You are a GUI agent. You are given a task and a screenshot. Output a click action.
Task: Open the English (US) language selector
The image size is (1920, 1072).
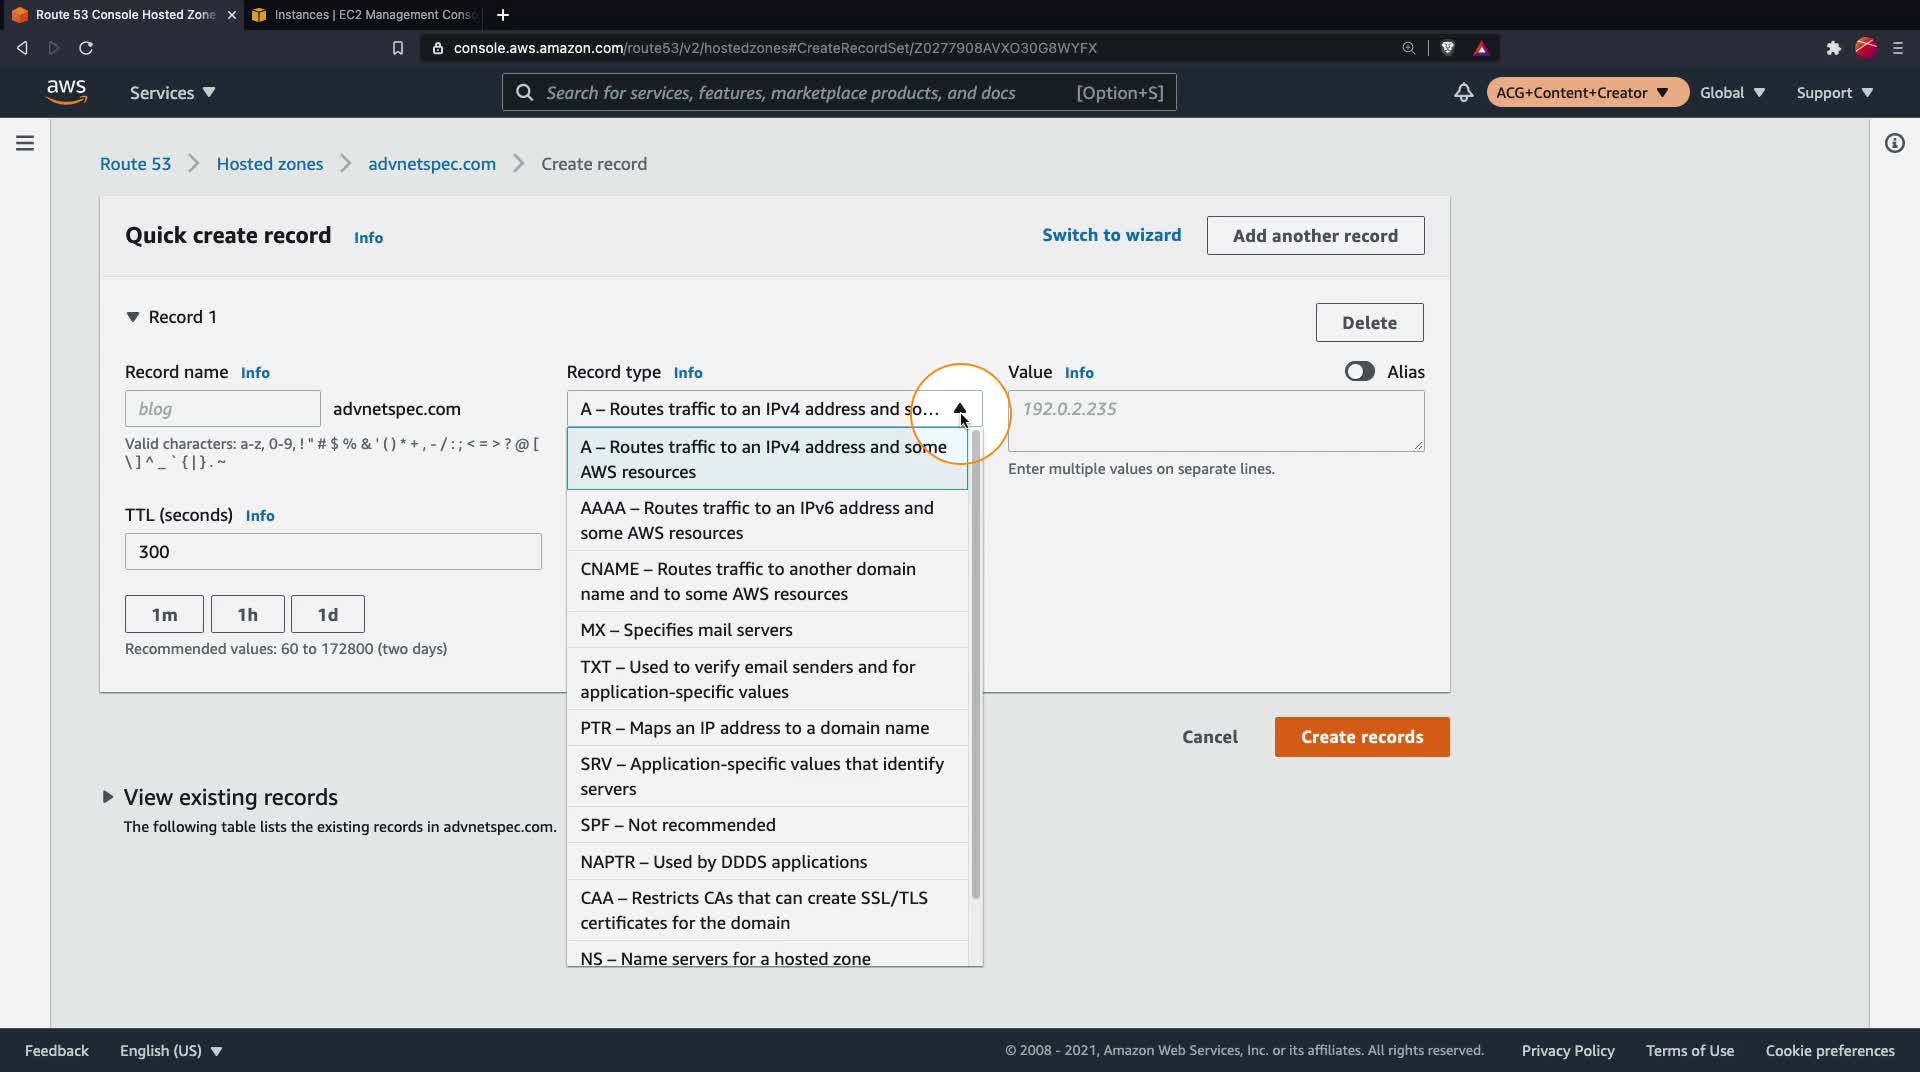(x=171, y=1050)
